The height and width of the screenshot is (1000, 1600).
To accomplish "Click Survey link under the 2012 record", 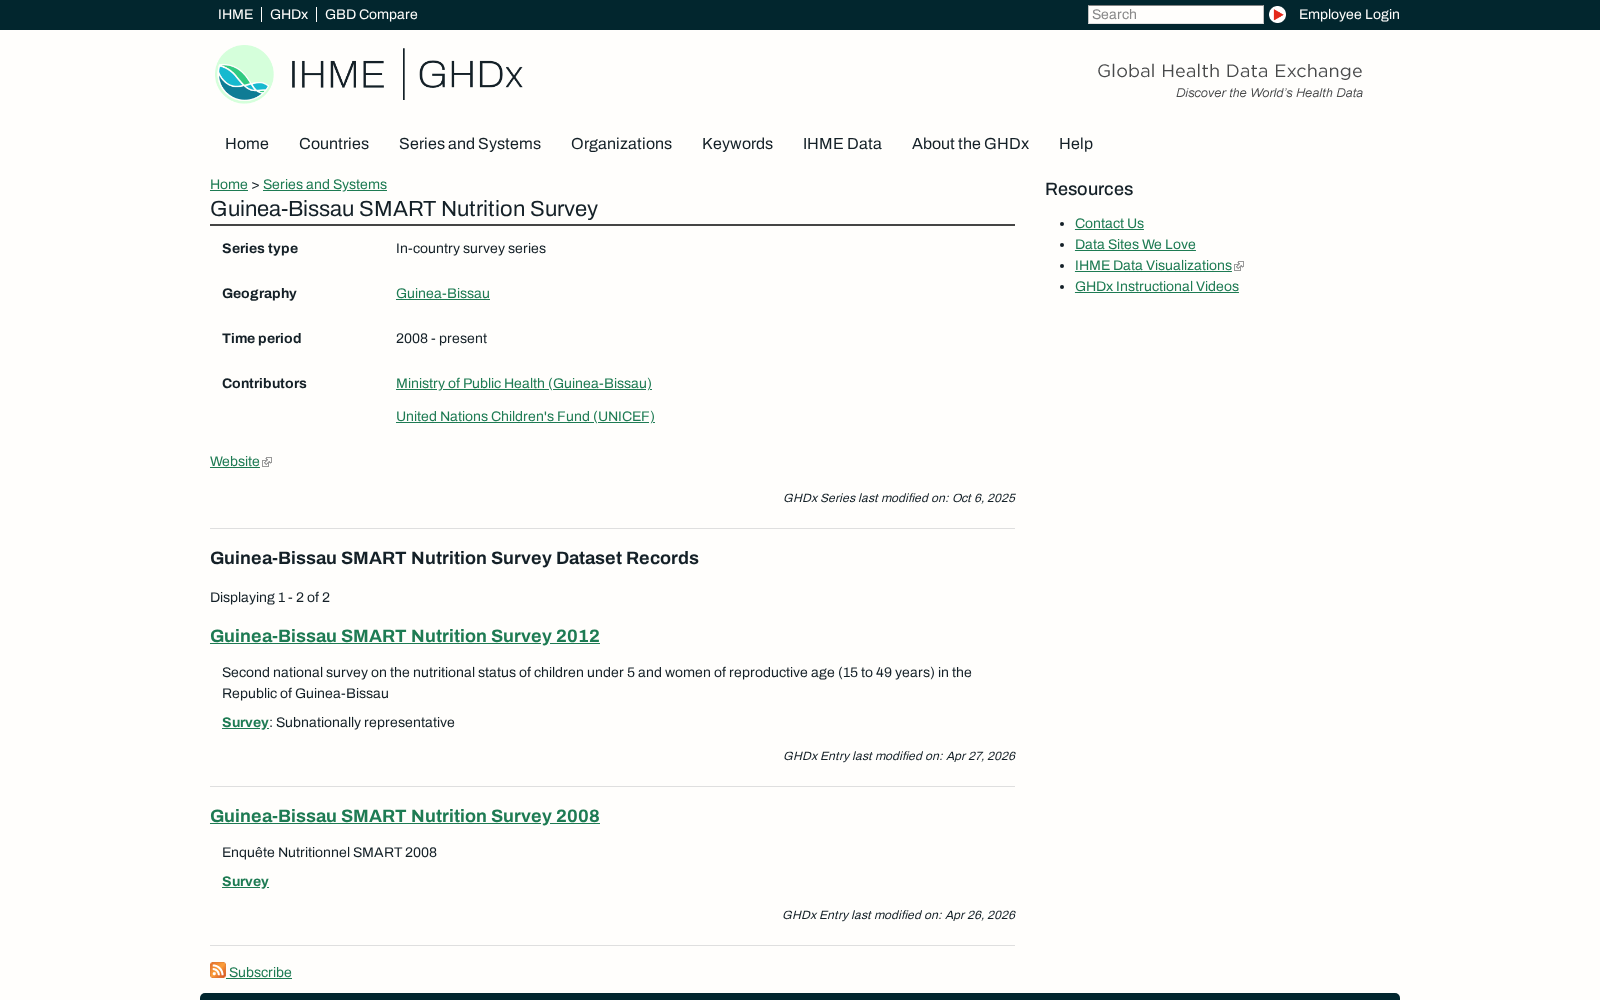I will 245,722.
